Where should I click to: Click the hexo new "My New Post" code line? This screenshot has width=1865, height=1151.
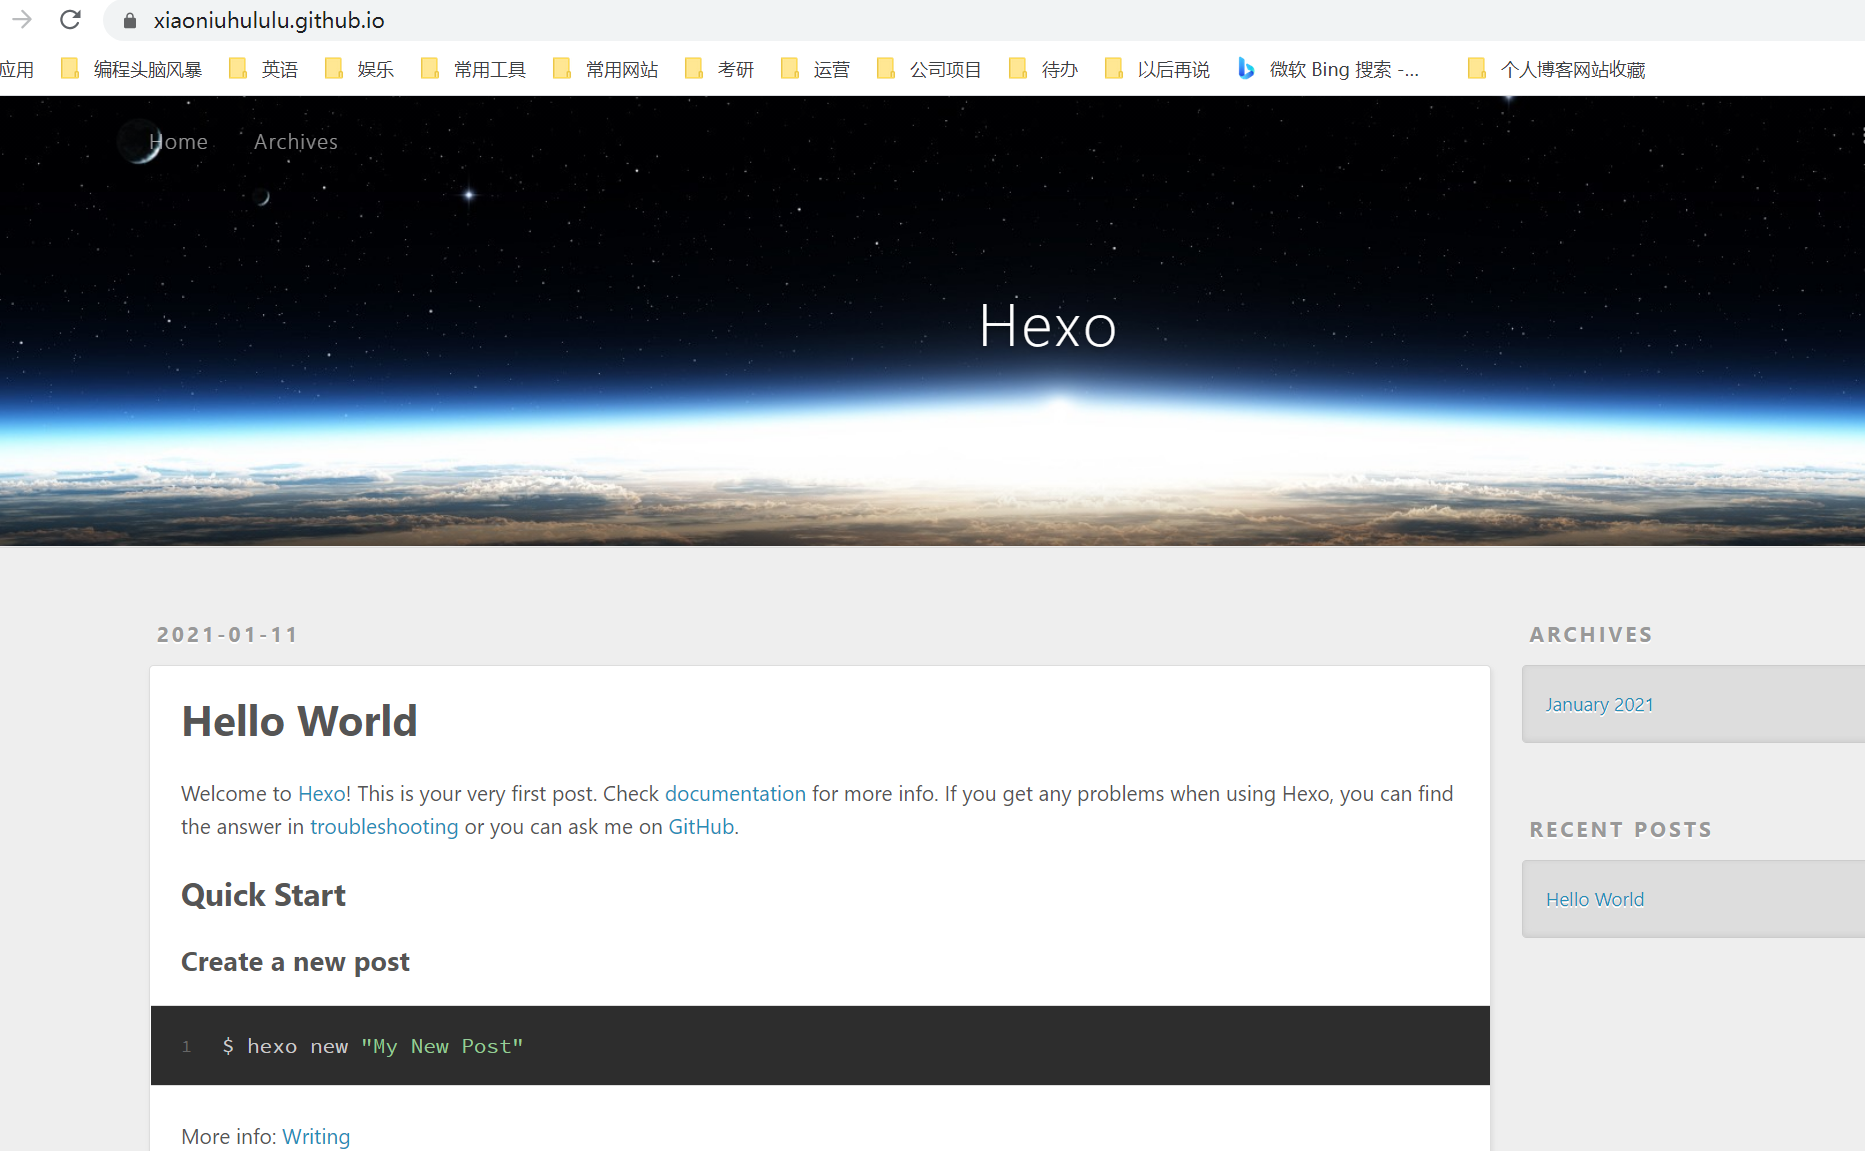373,1046
